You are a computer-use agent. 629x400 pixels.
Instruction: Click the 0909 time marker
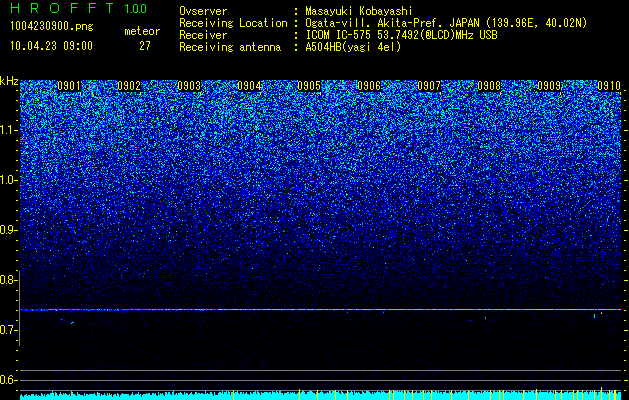[549, 86]
